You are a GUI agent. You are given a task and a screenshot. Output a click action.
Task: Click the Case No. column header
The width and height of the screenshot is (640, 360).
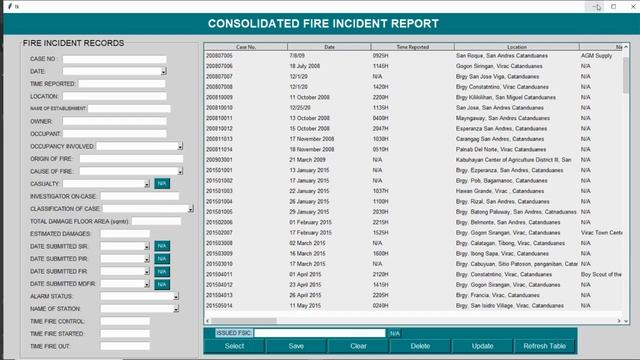click(x=246, y=47)
